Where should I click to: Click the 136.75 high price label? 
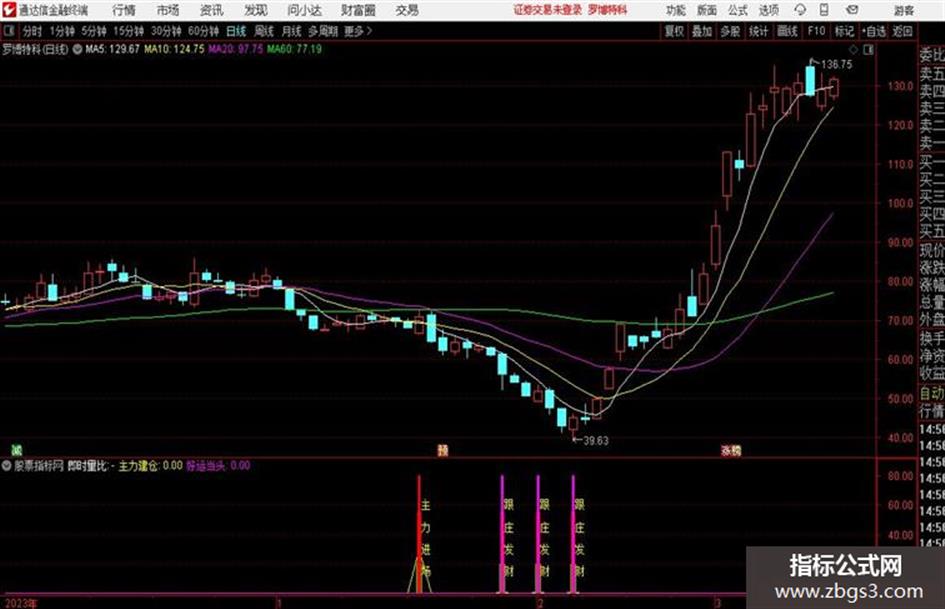(x=836, y=65)
